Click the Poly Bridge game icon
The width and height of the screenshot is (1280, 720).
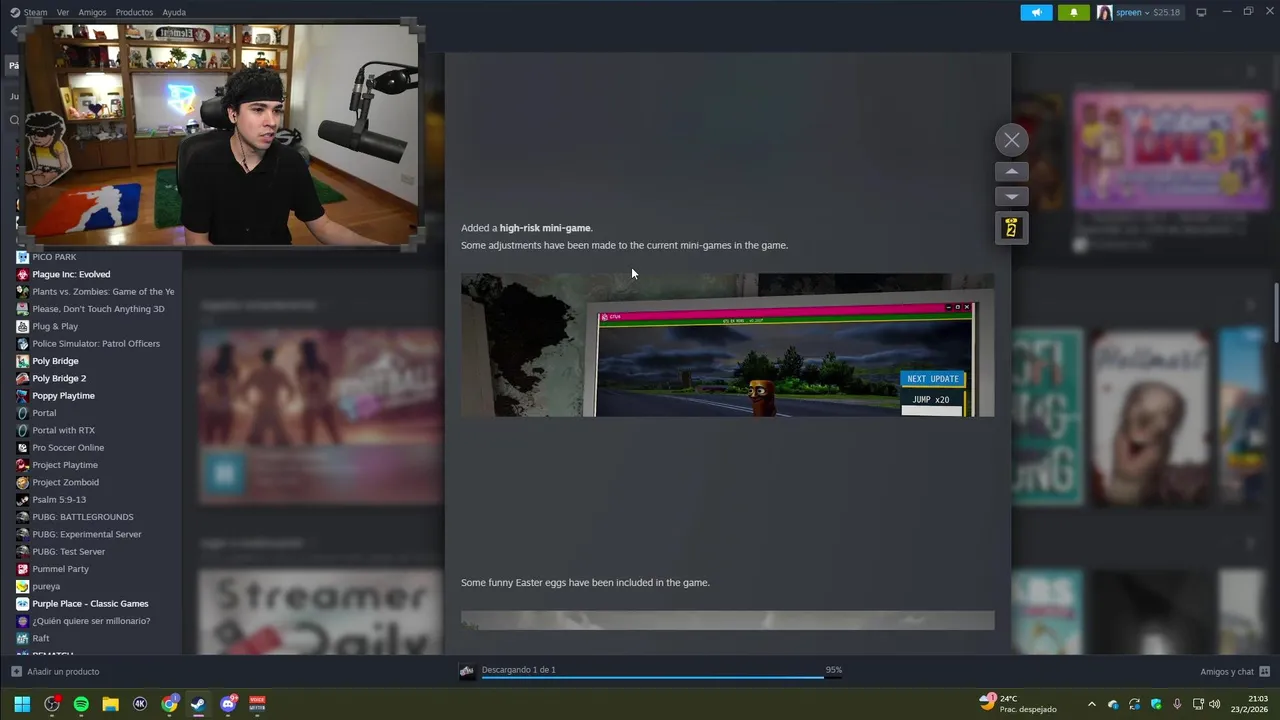[x=22, y=361]
